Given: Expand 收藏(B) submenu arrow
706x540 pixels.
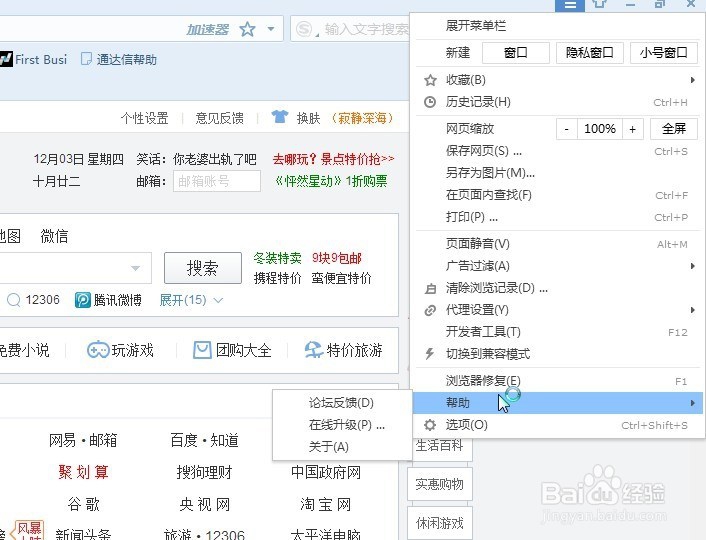Looking at the screenshot, I should click(x=693, y=80).
